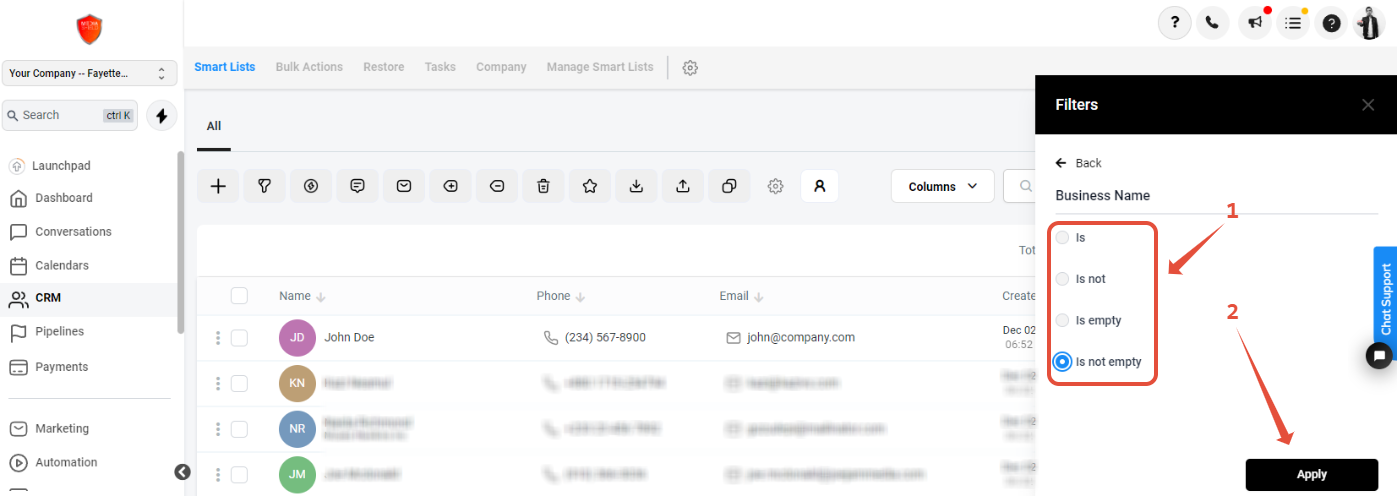Add a new contact with the plus icon
Screen dimensions: 1397x496
218,186
